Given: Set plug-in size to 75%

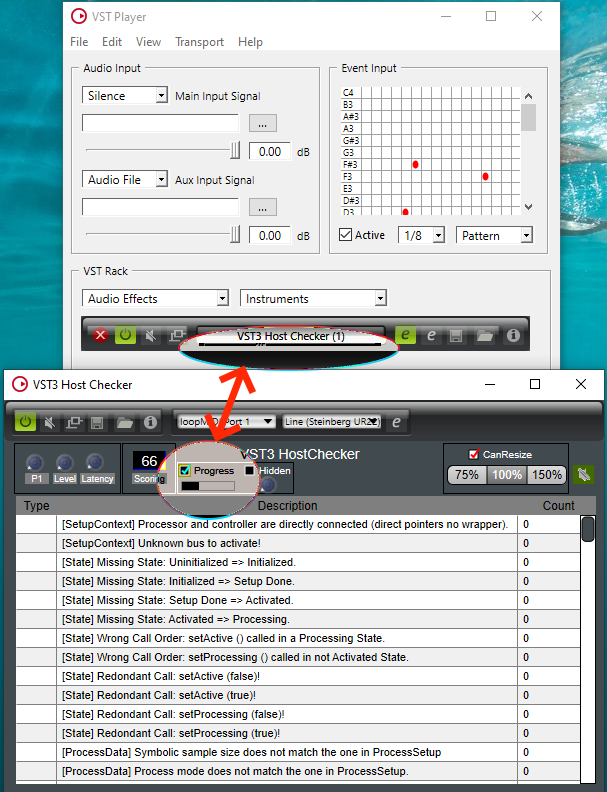Looking at the screenshot, I should point(467,475).
